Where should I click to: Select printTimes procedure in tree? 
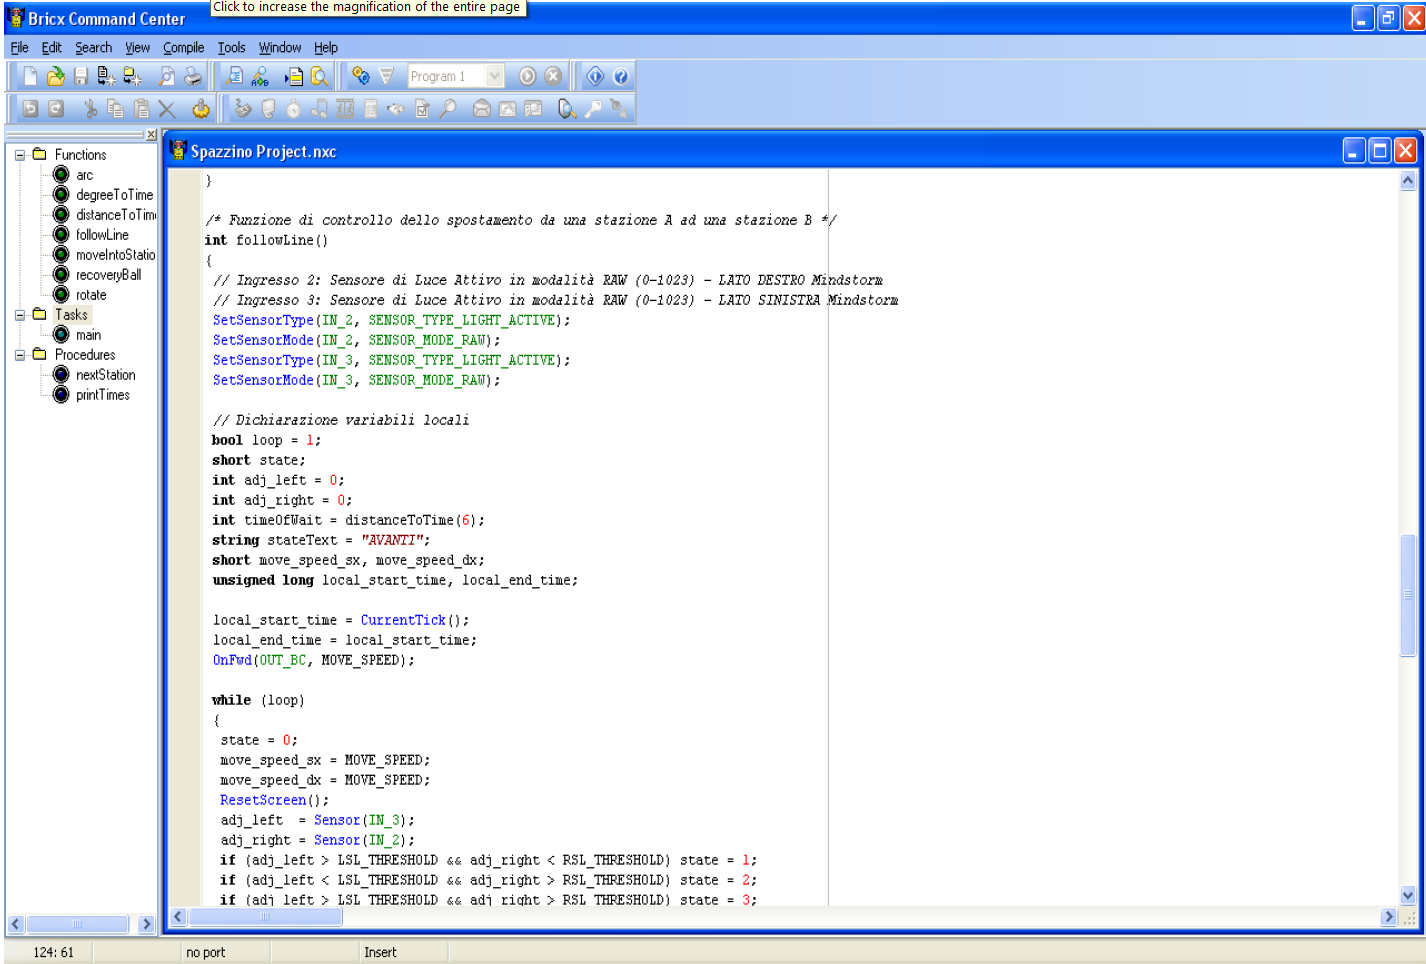[103, 395]
